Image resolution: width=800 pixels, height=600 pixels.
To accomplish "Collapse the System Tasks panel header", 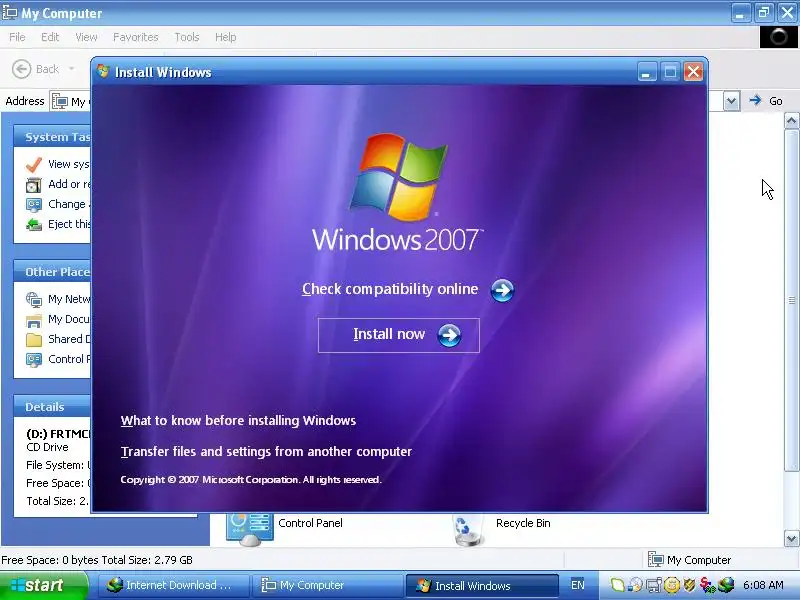I will (x=53, y=137).
